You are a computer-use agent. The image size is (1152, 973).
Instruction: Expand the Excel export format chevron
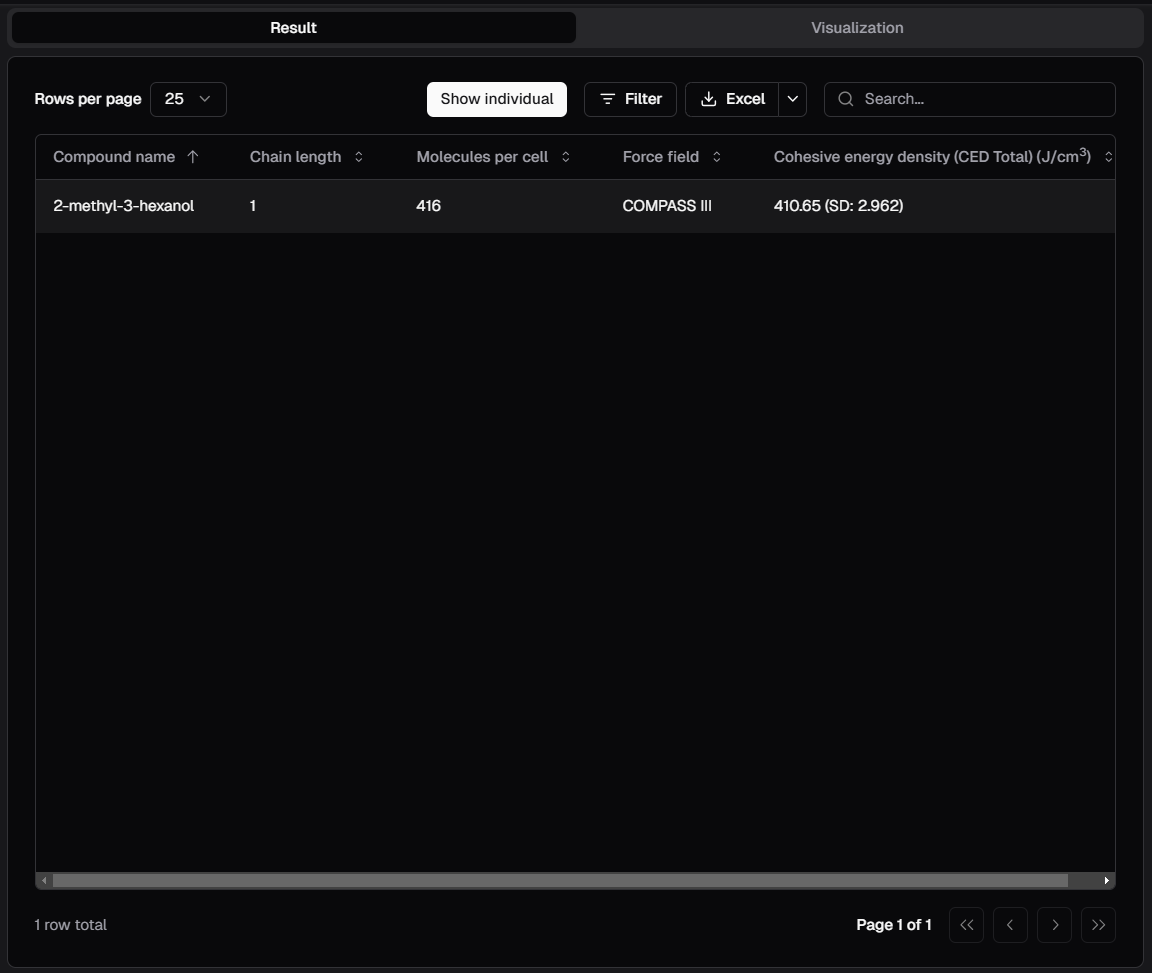point(793,99)
